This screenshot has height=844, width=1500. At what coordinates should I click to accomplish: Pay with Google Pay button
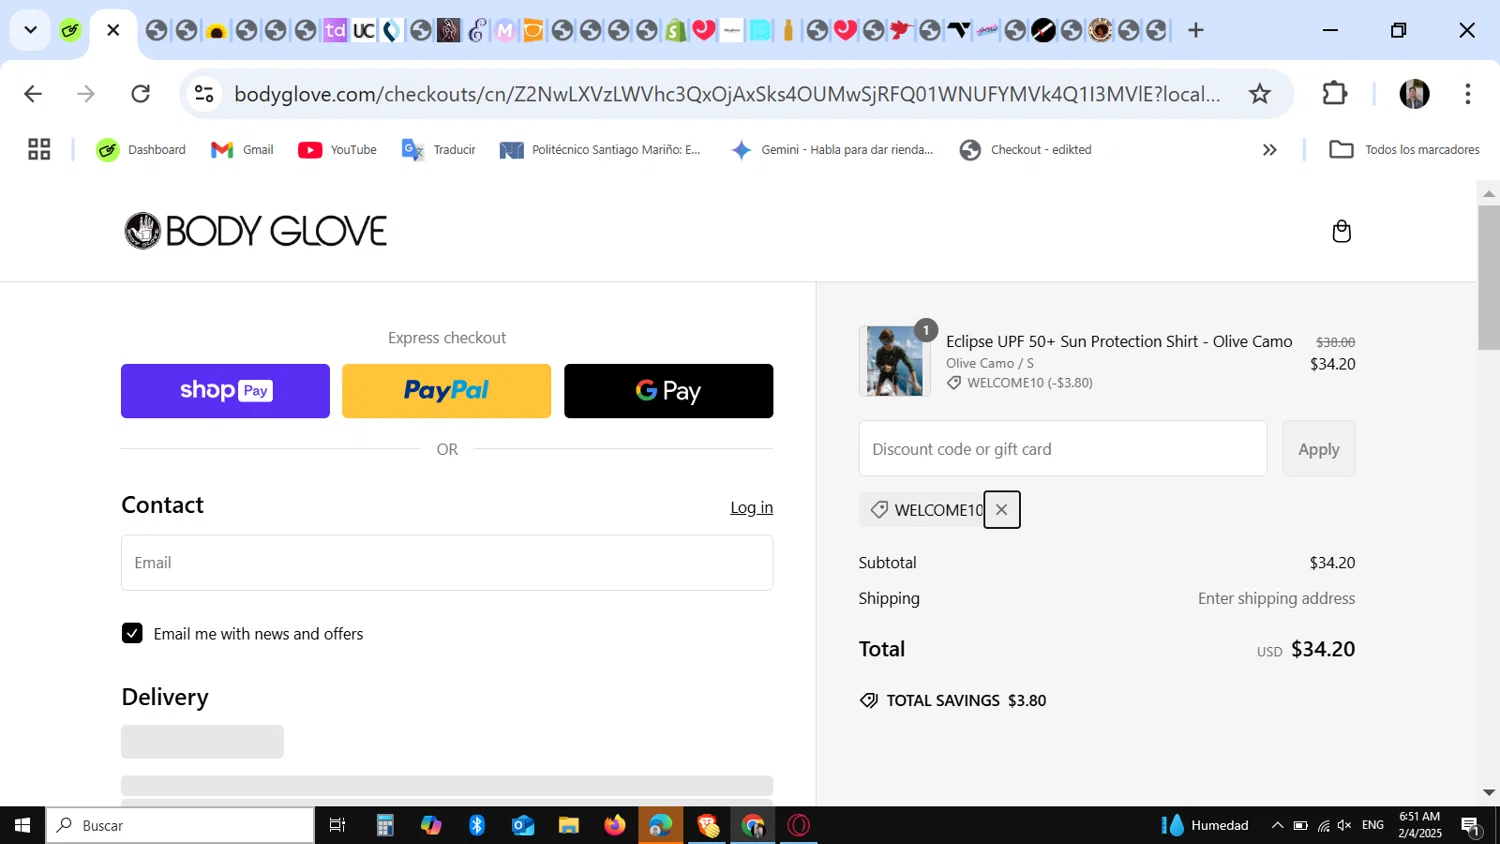tap(668, 391)
